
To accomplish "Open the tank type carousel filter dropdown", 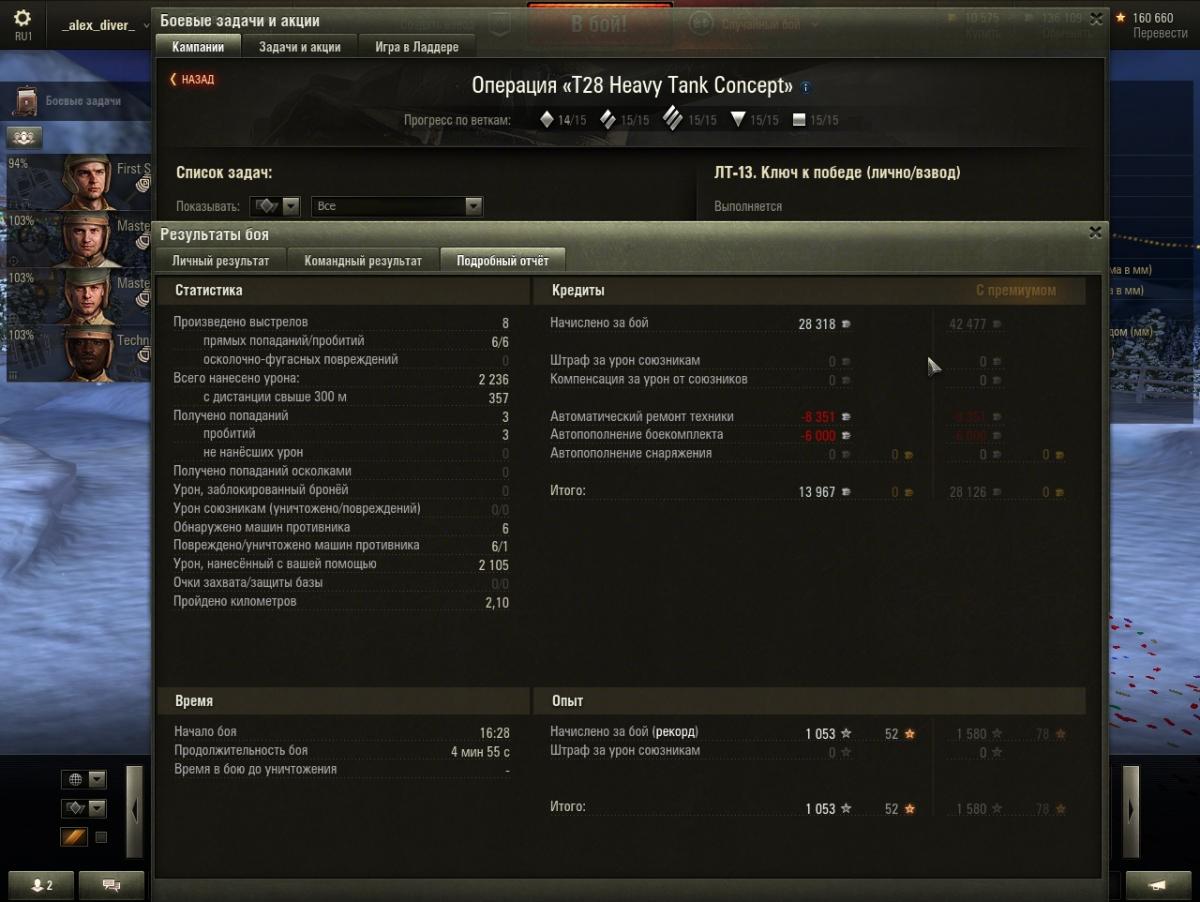I will tap(84, 808).
